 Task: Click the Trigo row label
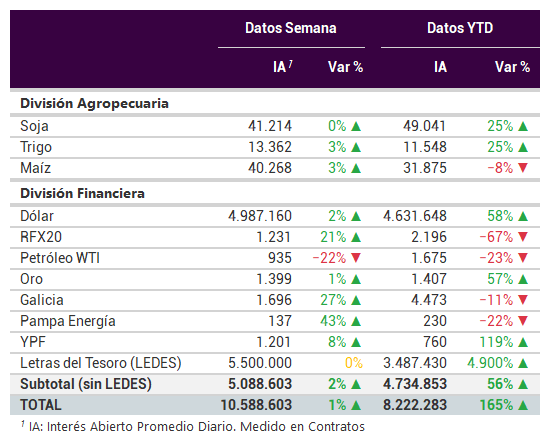(36, 147)
